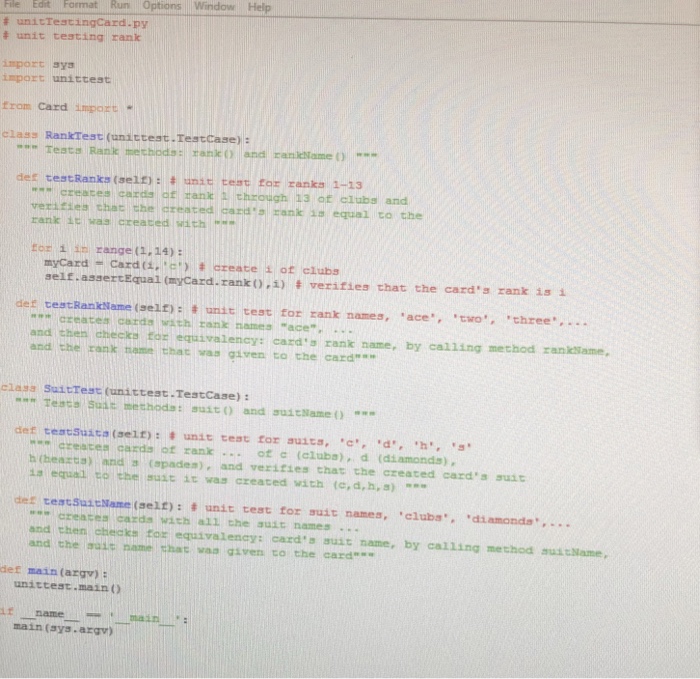Click the 'main(sys.argv)' line
The height and width of the screenshot is (679, 700).
point(63,629)
